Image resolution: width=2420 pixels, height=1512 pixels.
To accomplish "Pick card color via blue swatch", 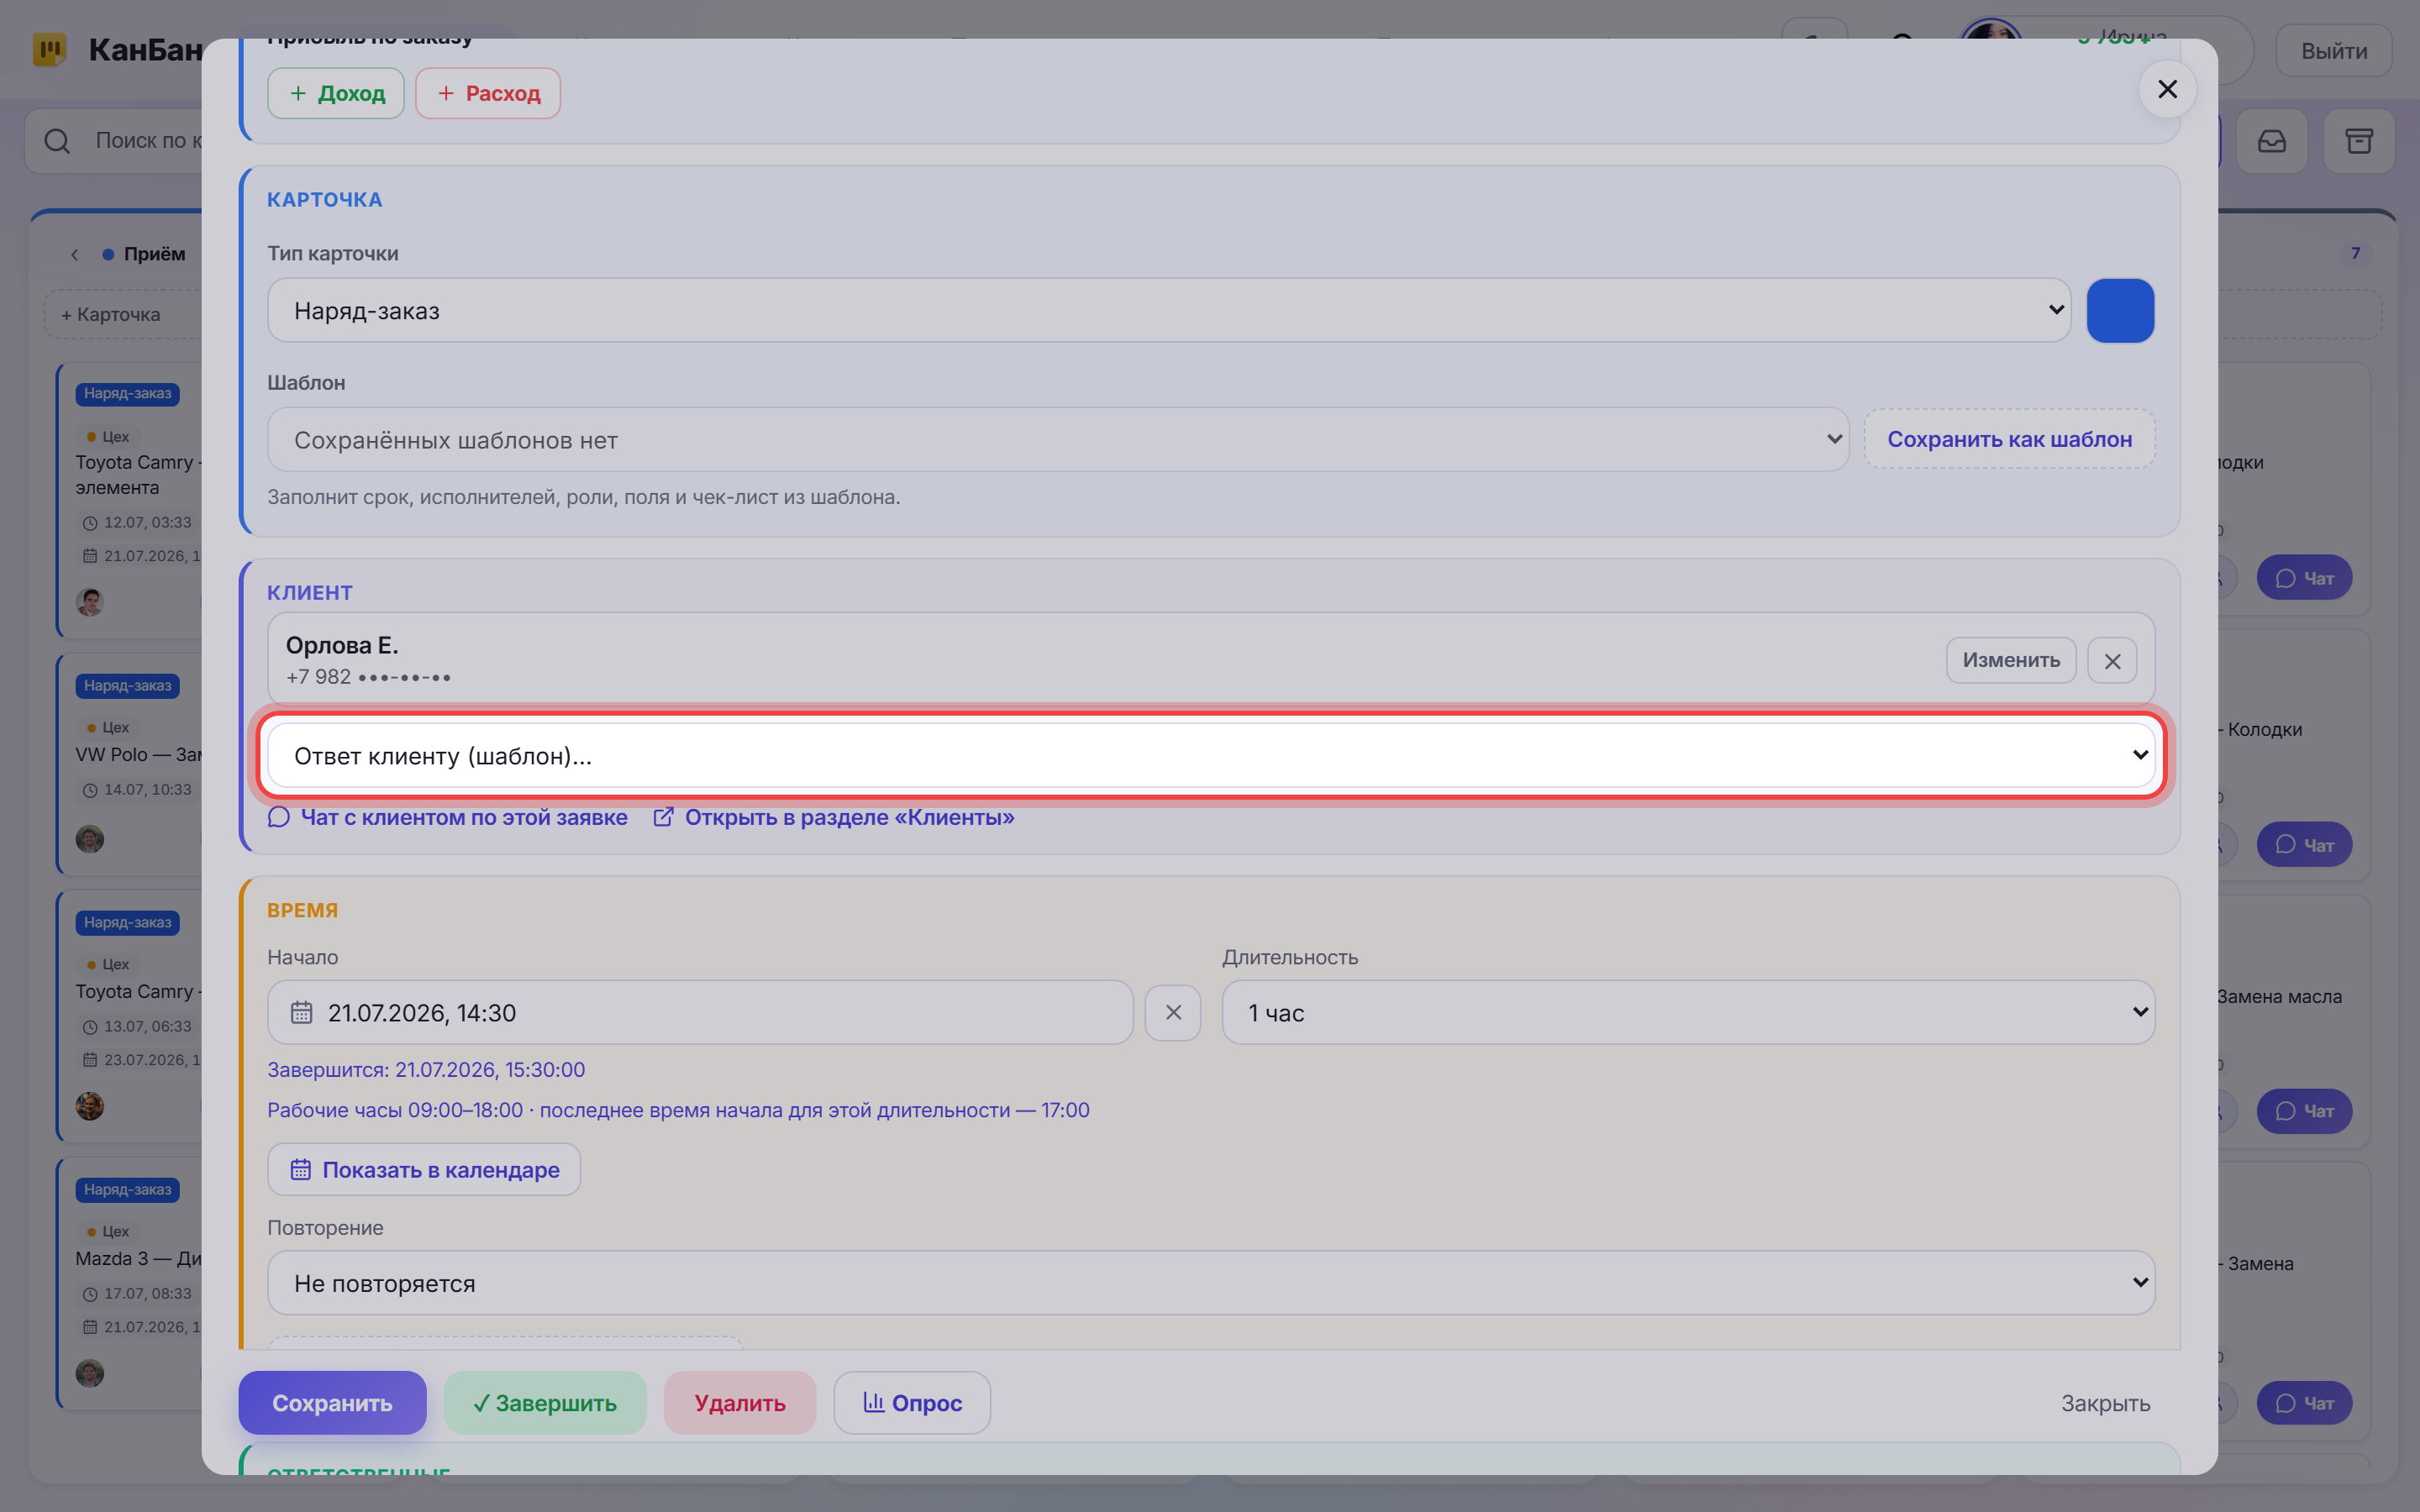I will pyautogui.click(x=2120, y=311).
